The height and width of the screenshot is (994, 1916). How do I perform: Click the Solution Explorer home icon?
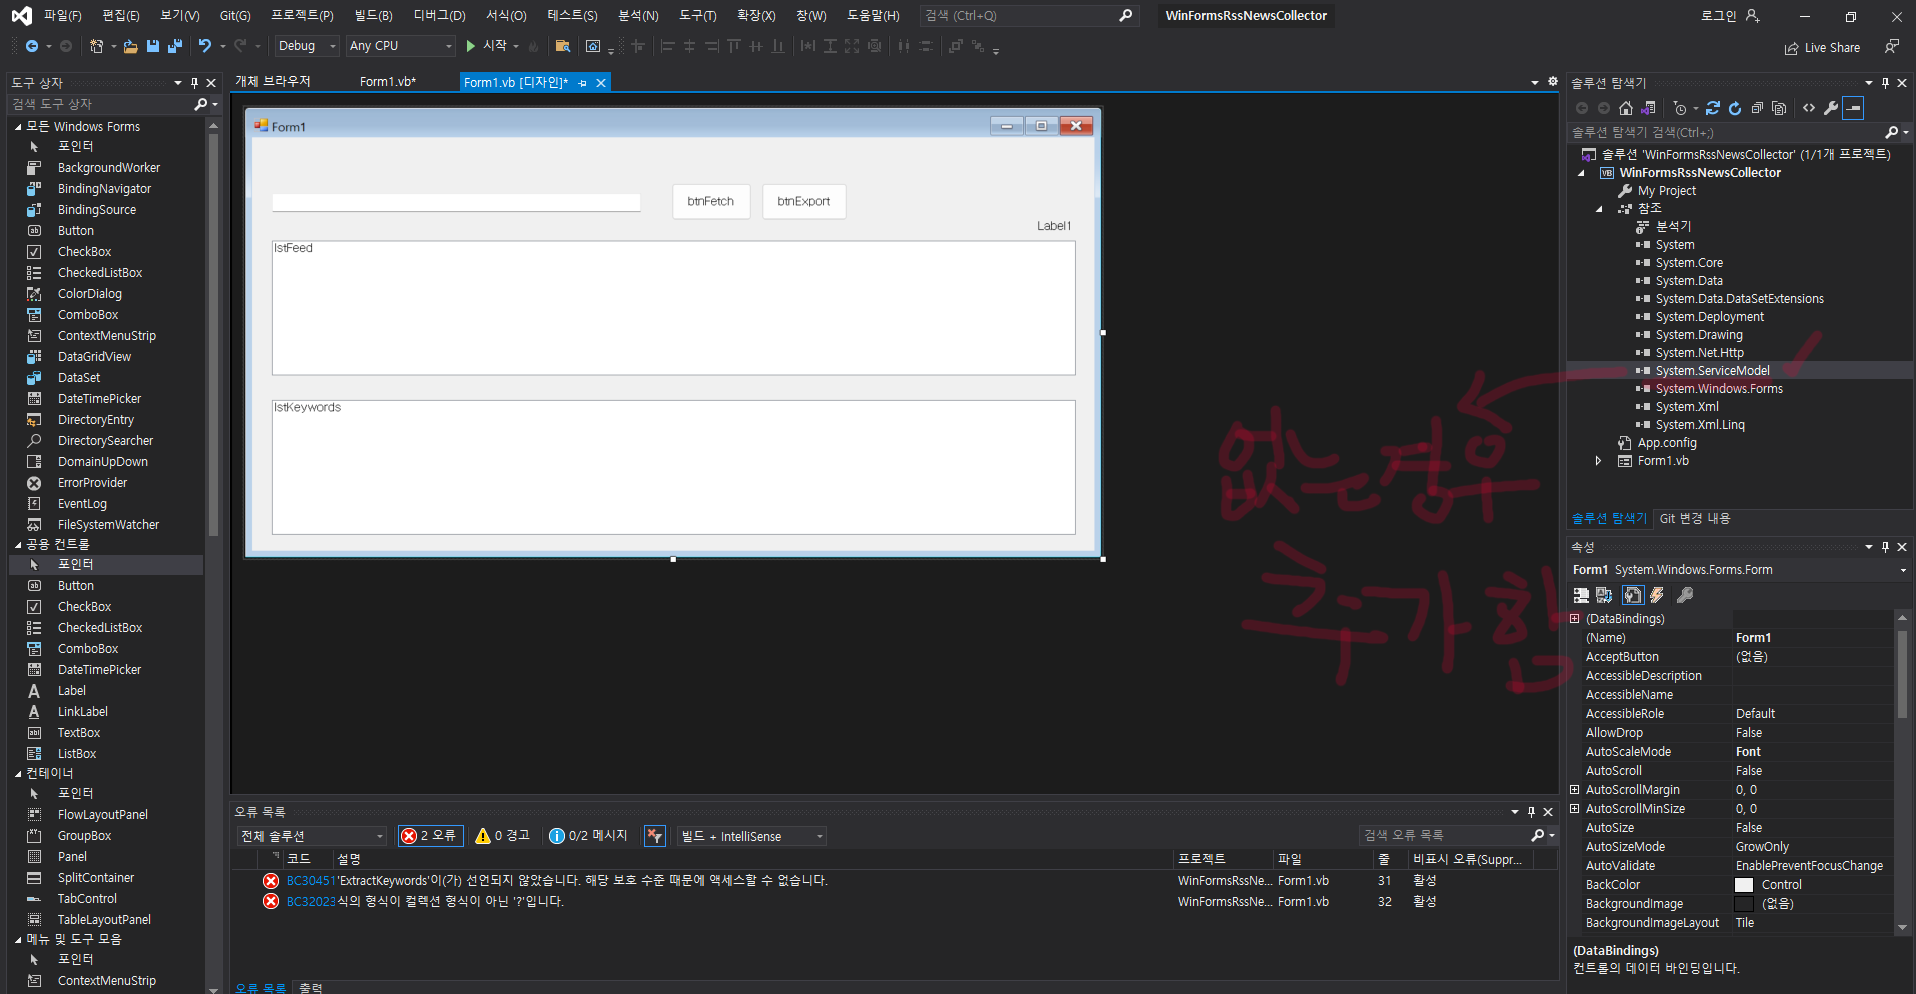pos(1626,108)
